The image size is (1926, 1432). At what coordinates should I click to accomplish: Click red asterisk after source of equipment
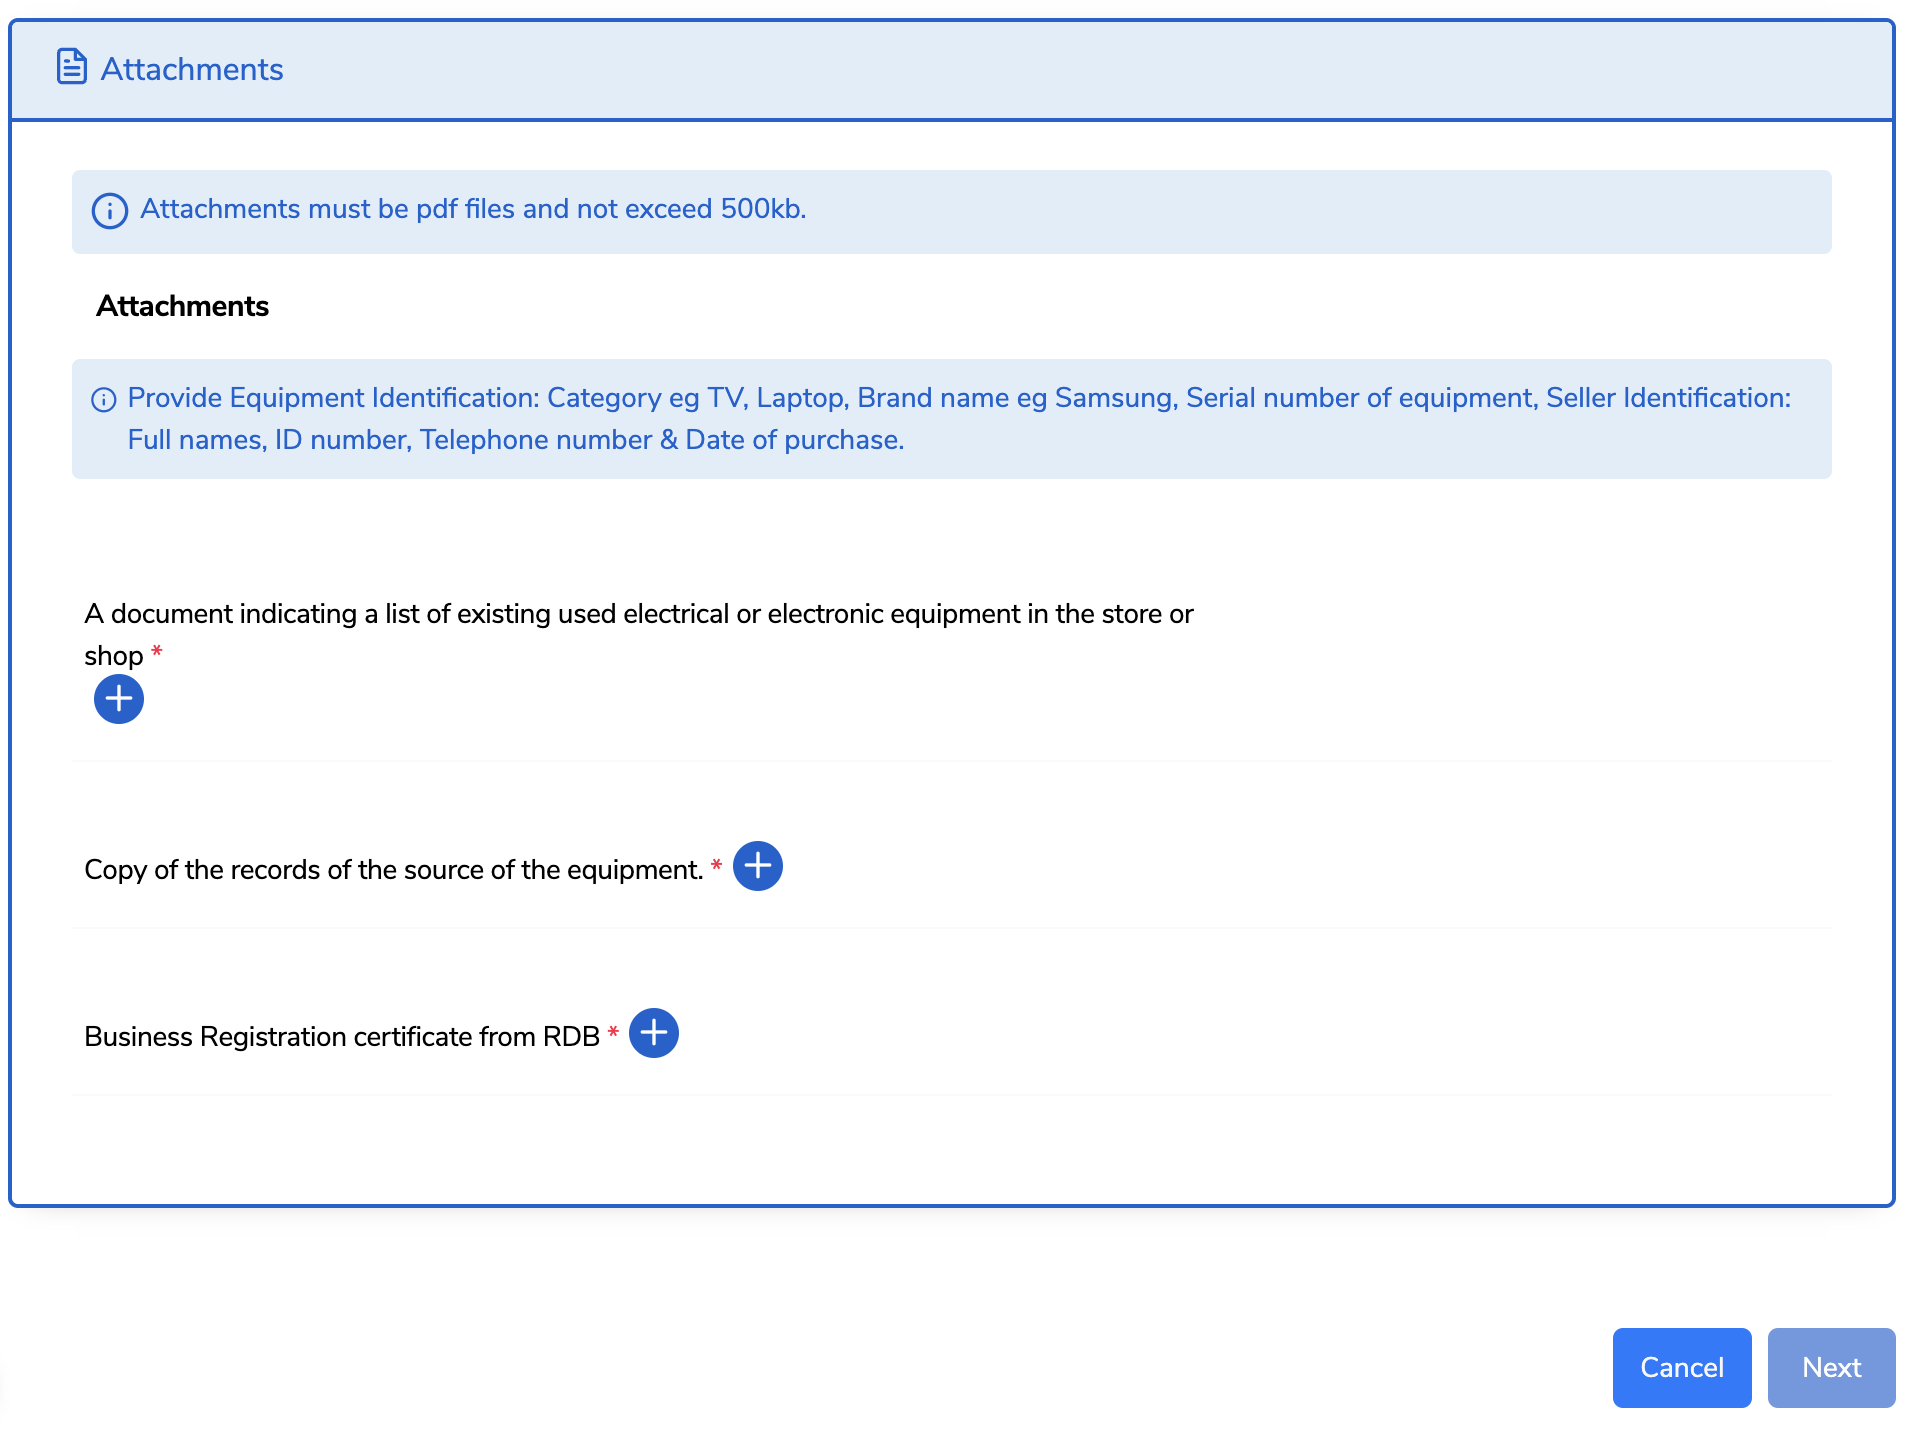(716, 865)
